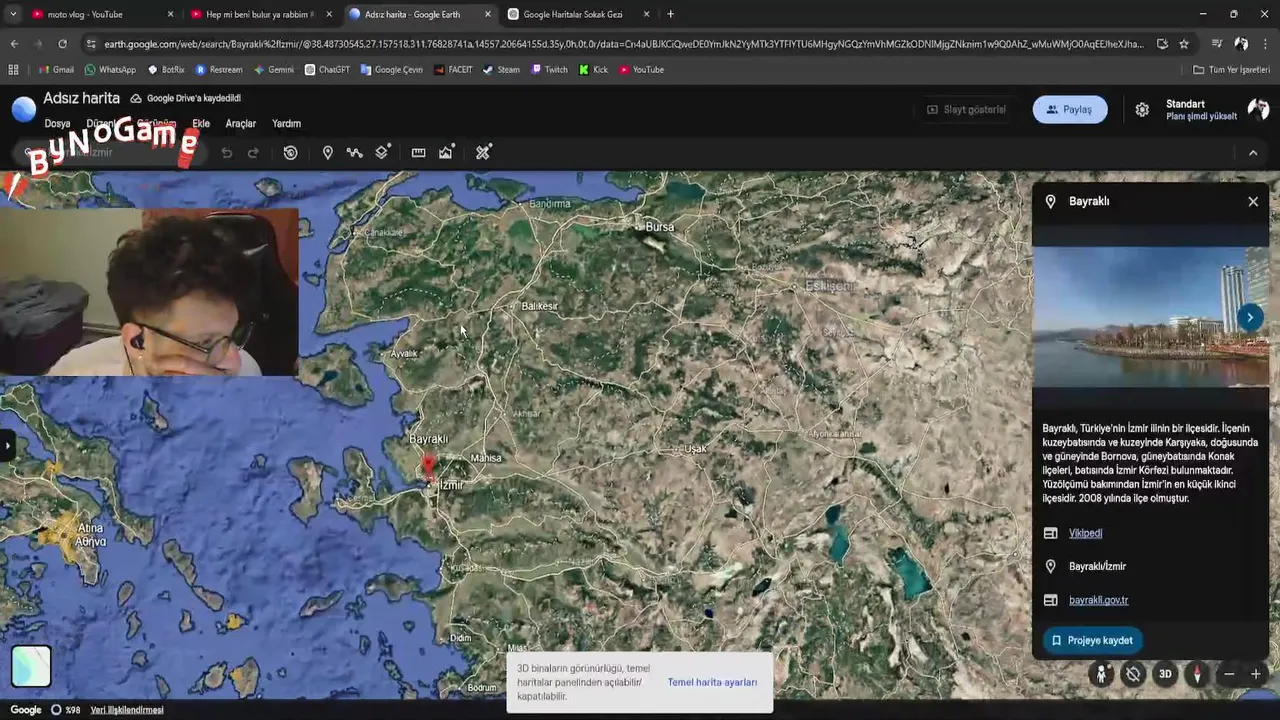Open the Tüm Yer İşaretleri folder
The image size is (1280, 720).
(1231, 70)
